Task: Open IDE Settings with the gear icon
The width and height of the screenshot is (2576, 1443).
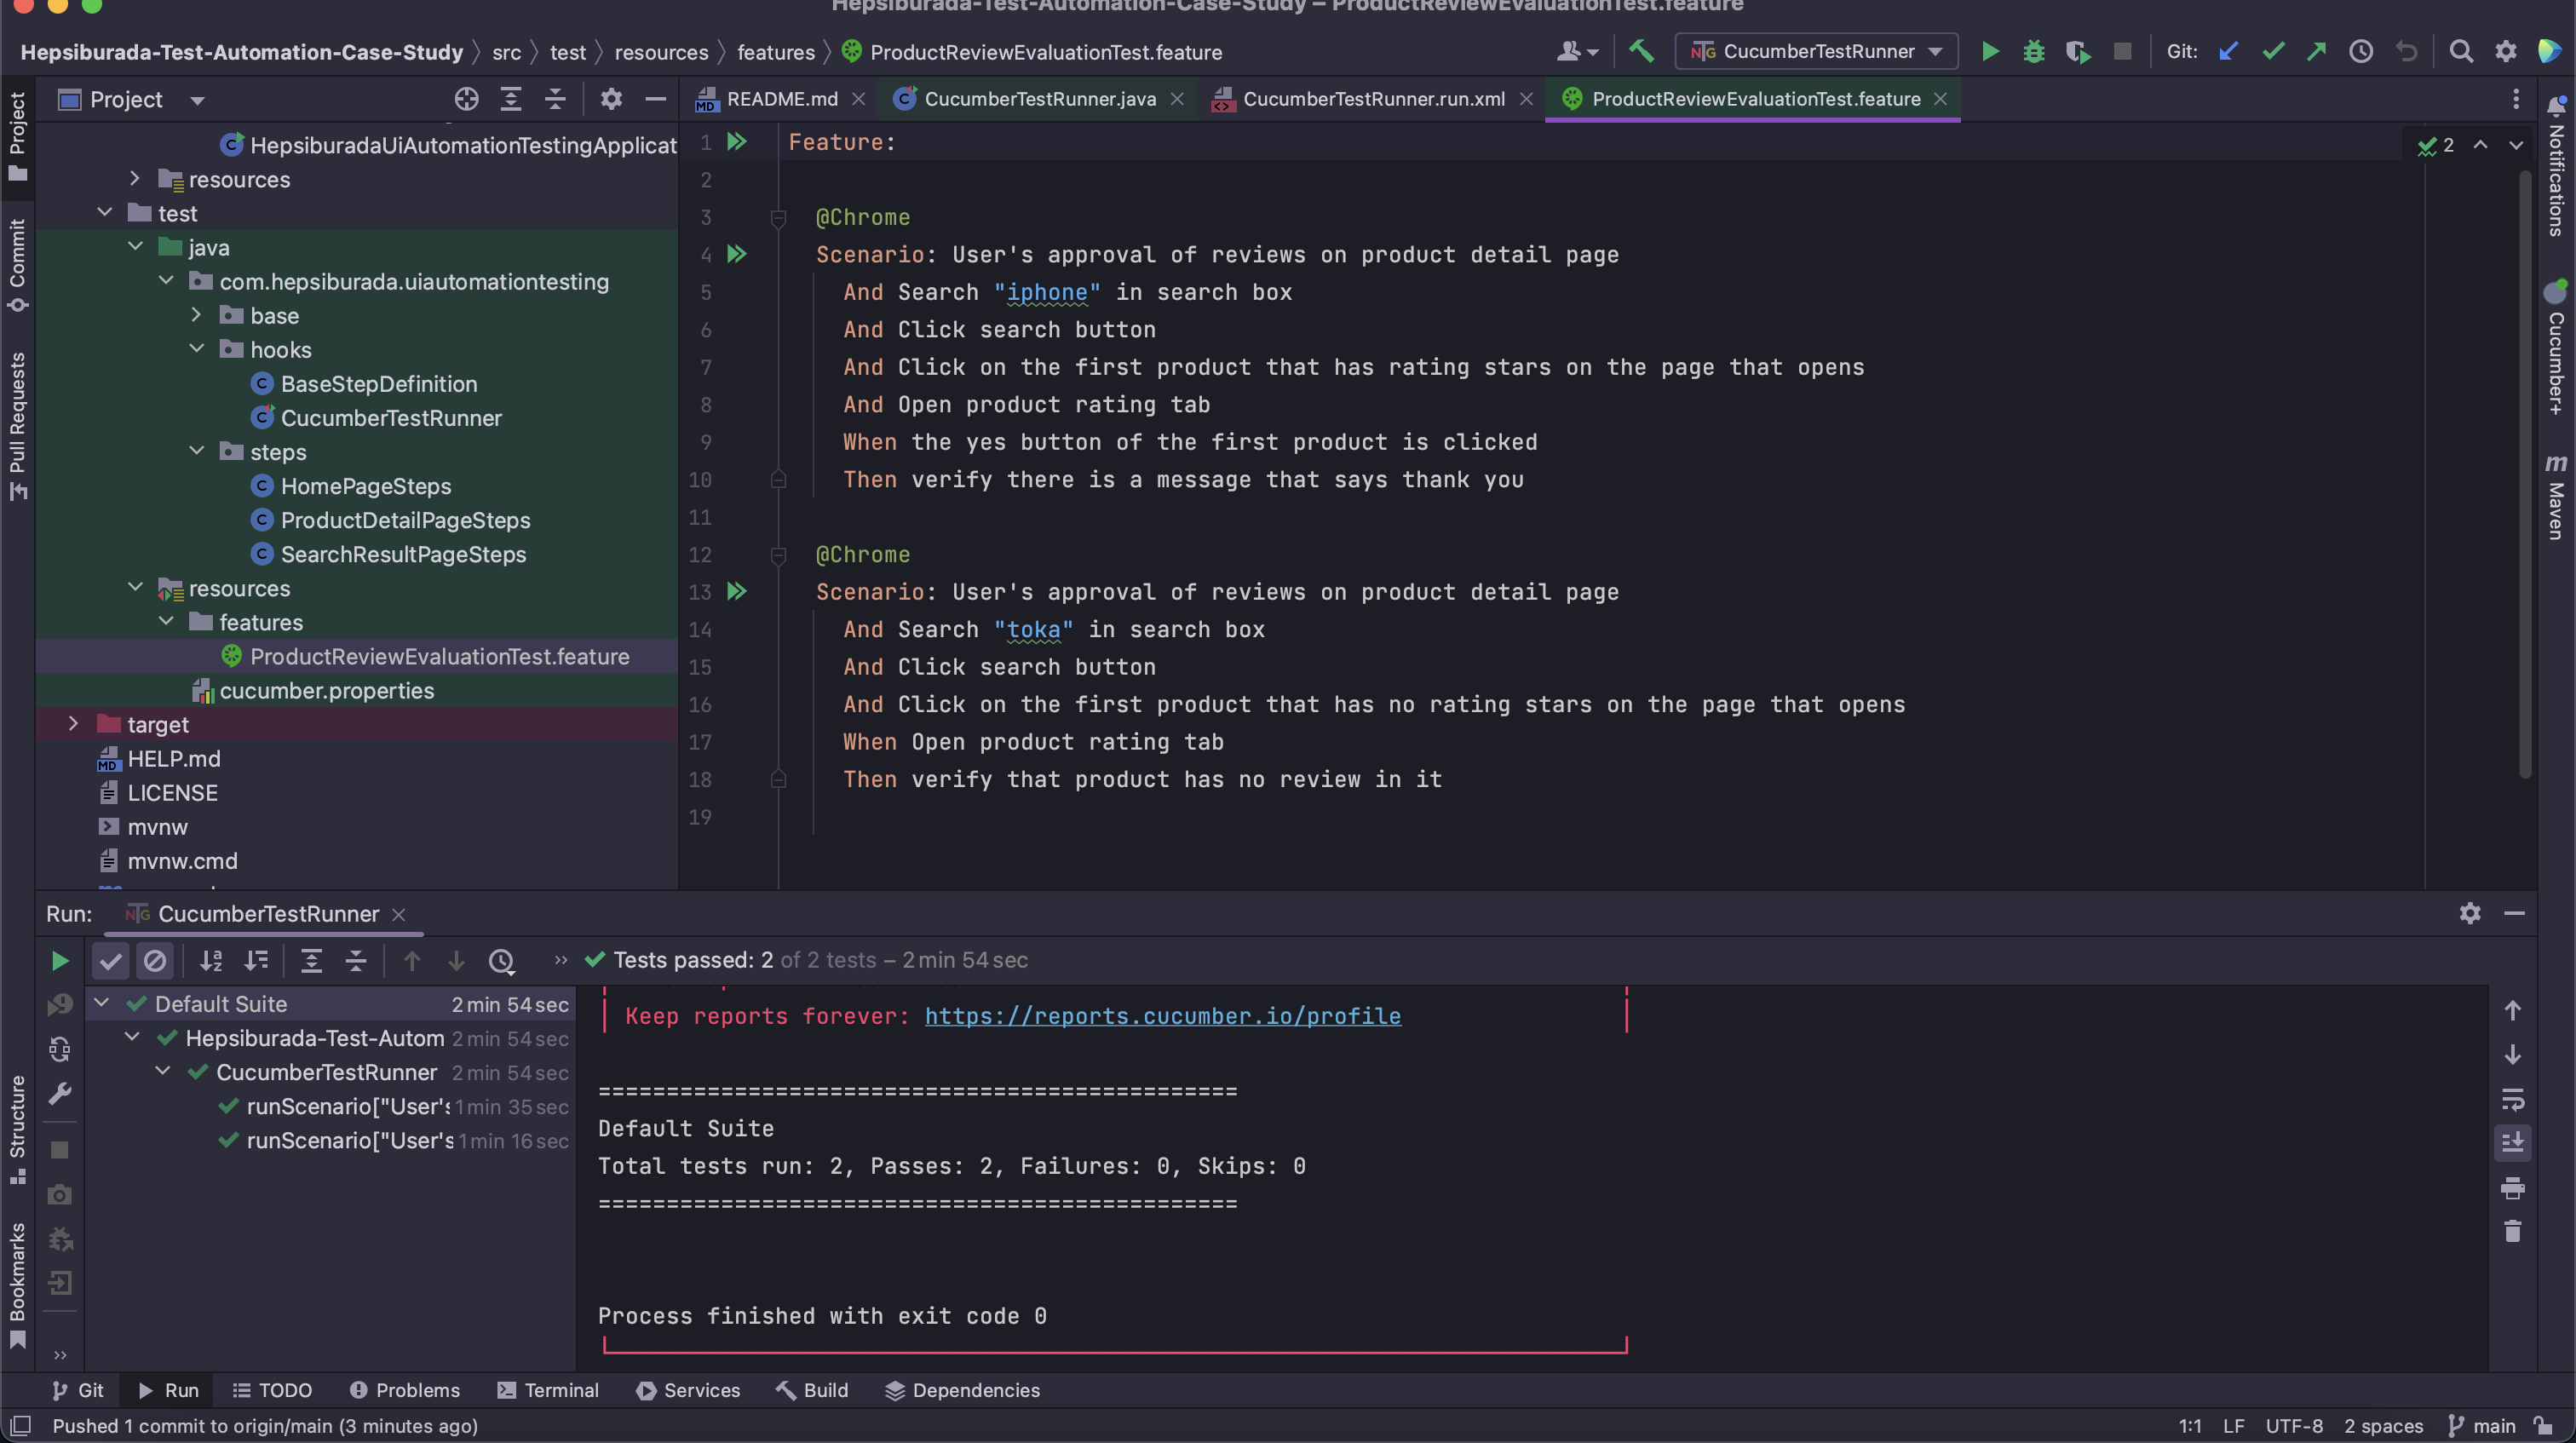Action: click(x=2506, y=51)
